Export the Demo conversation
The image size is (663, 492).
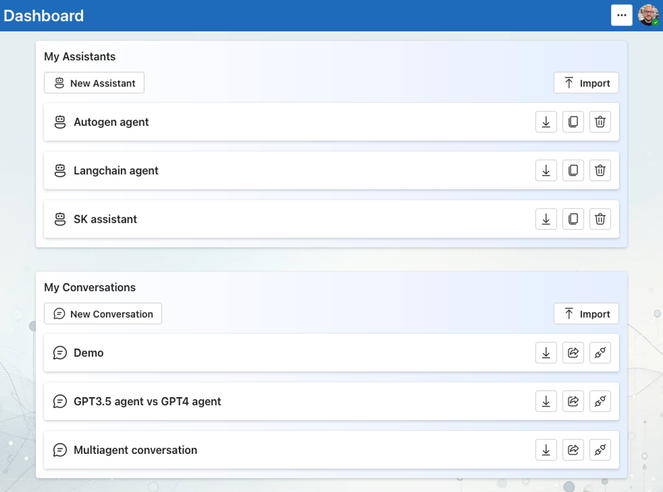[x=546, y=353]
